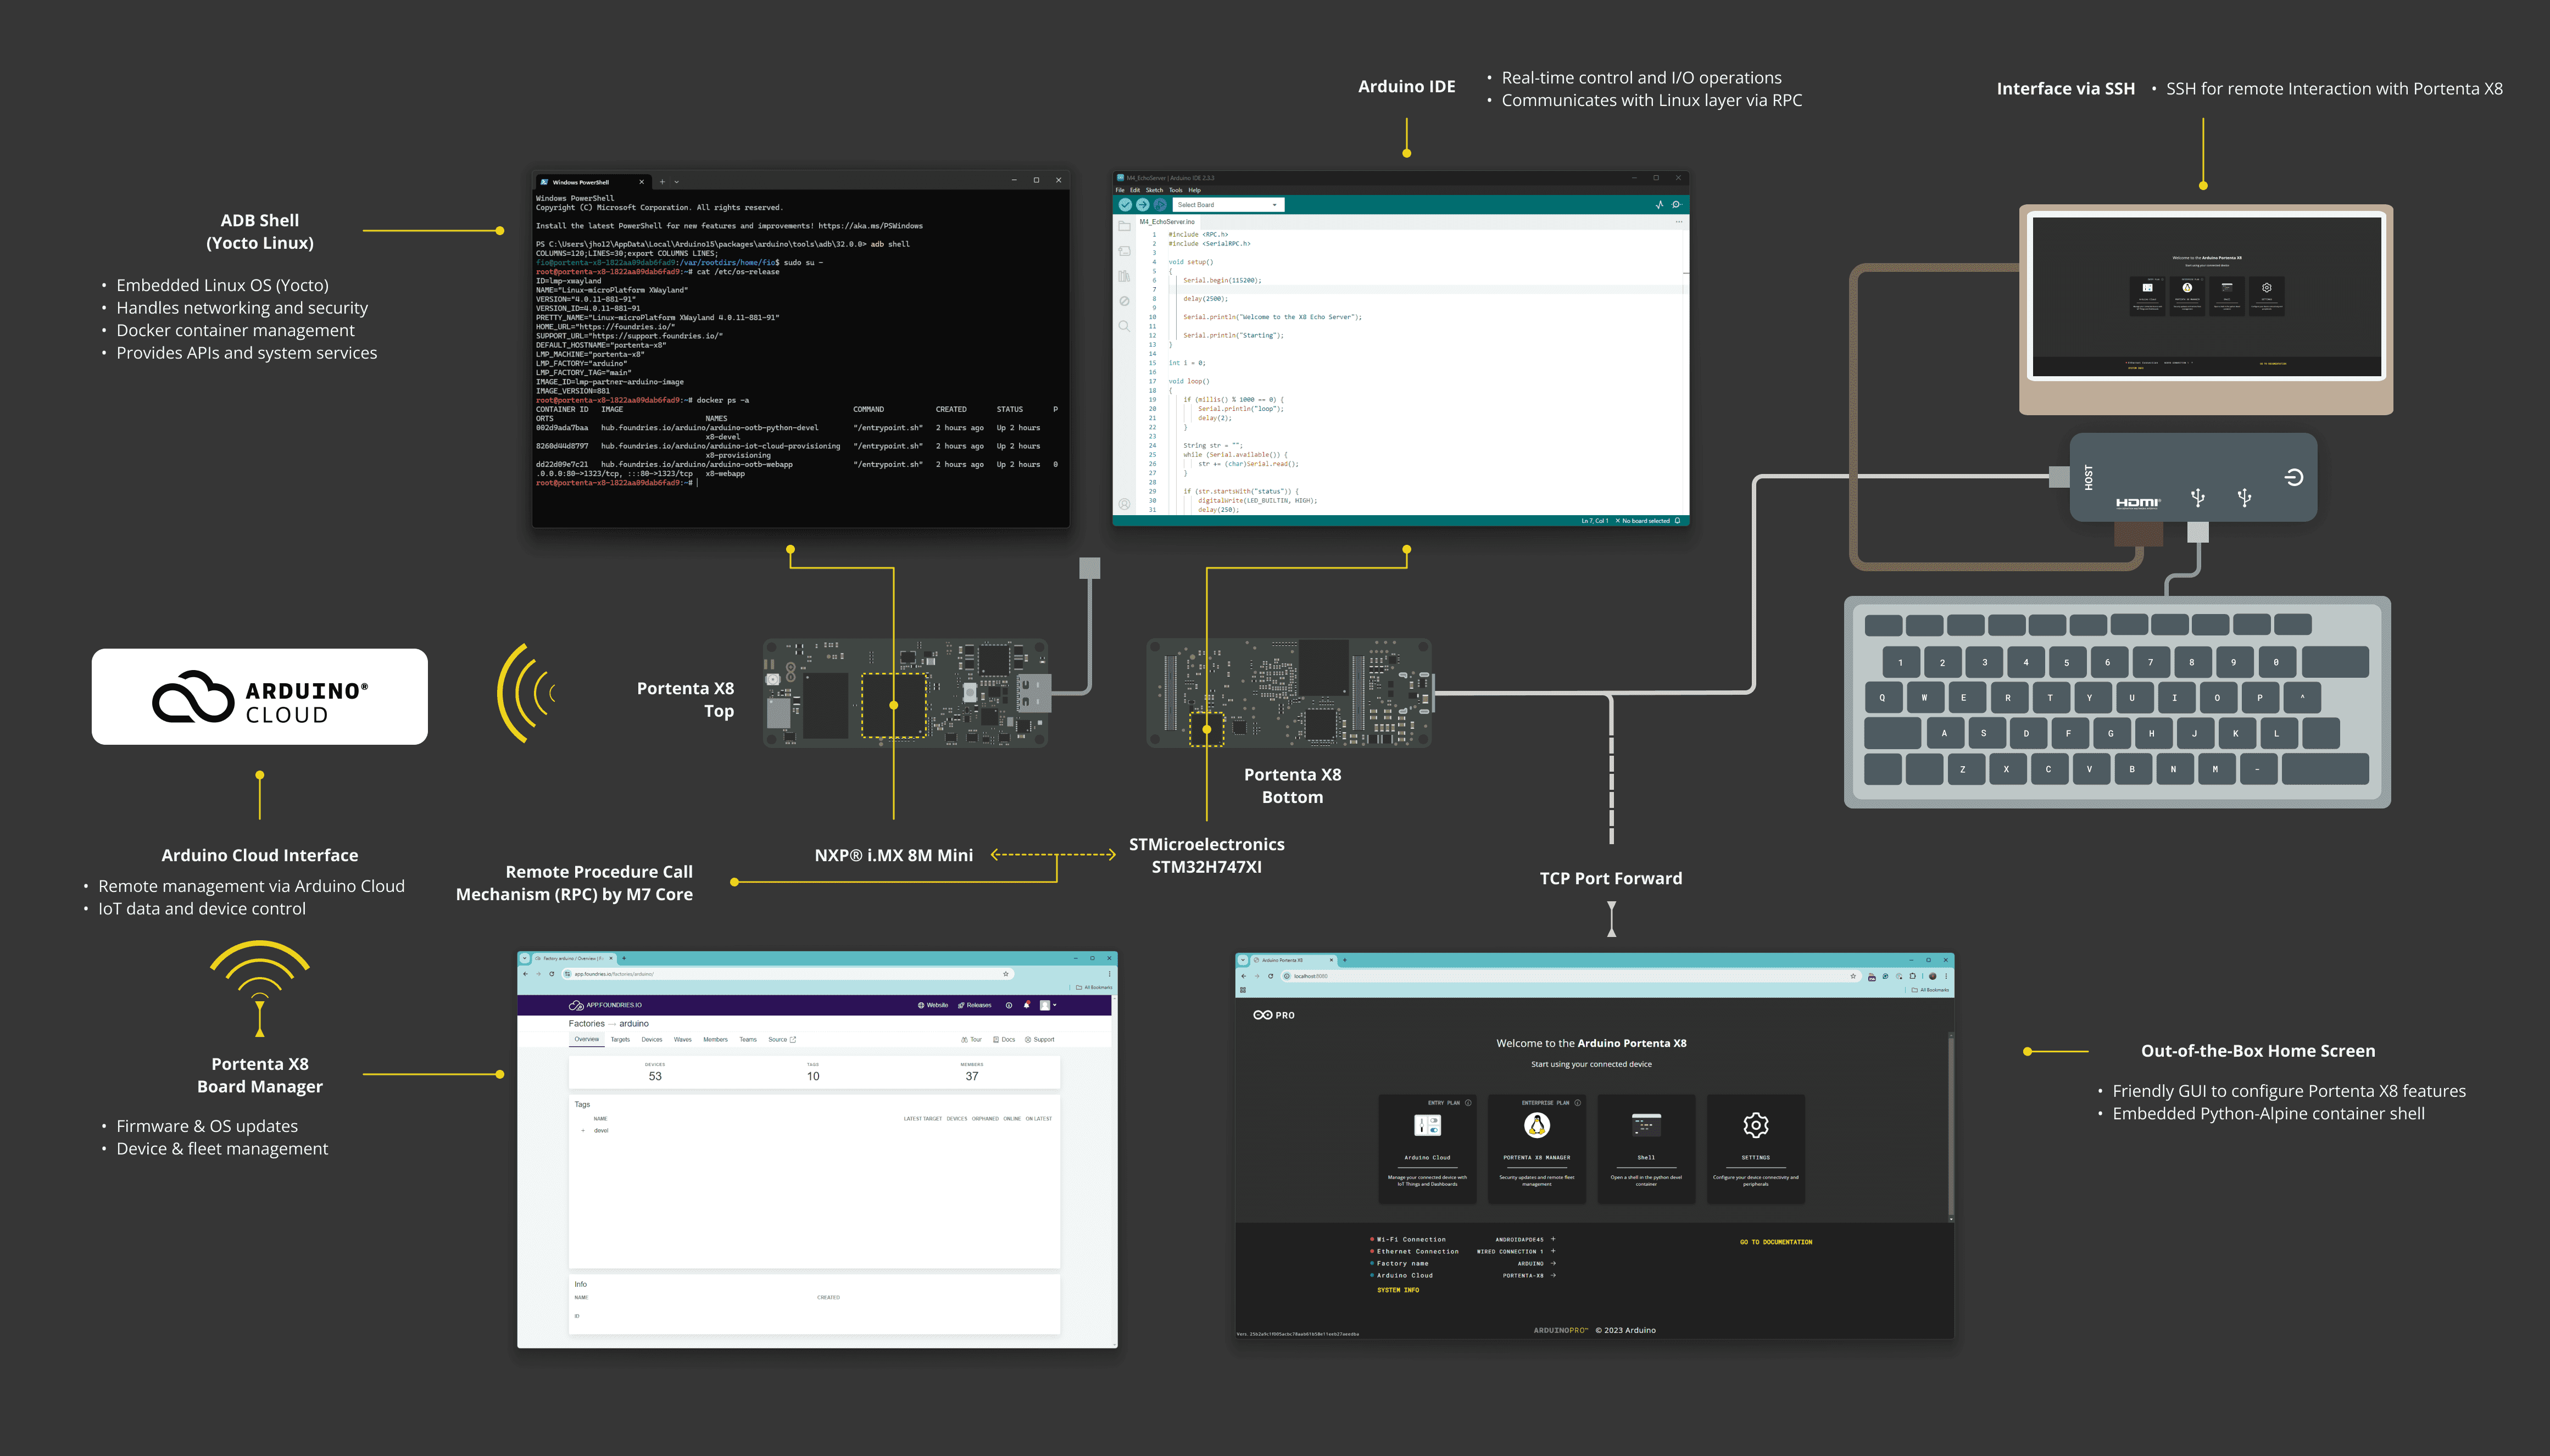Screen dimensions: 2550x1456
Task: Click the Penguin icon for Portenta X8 Manager
Action: pyautogui.click(x=1536, y=1126)
